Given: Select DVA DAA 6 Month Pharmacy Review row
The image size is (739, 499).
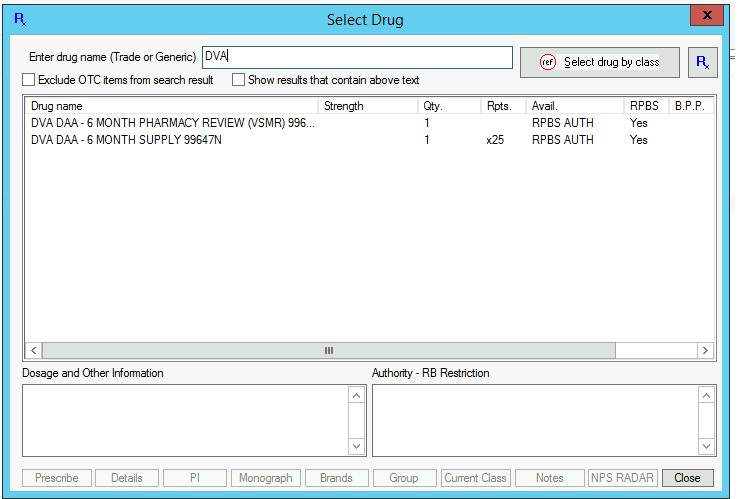Looking at the screenshot, I should [x=369, y=123].
